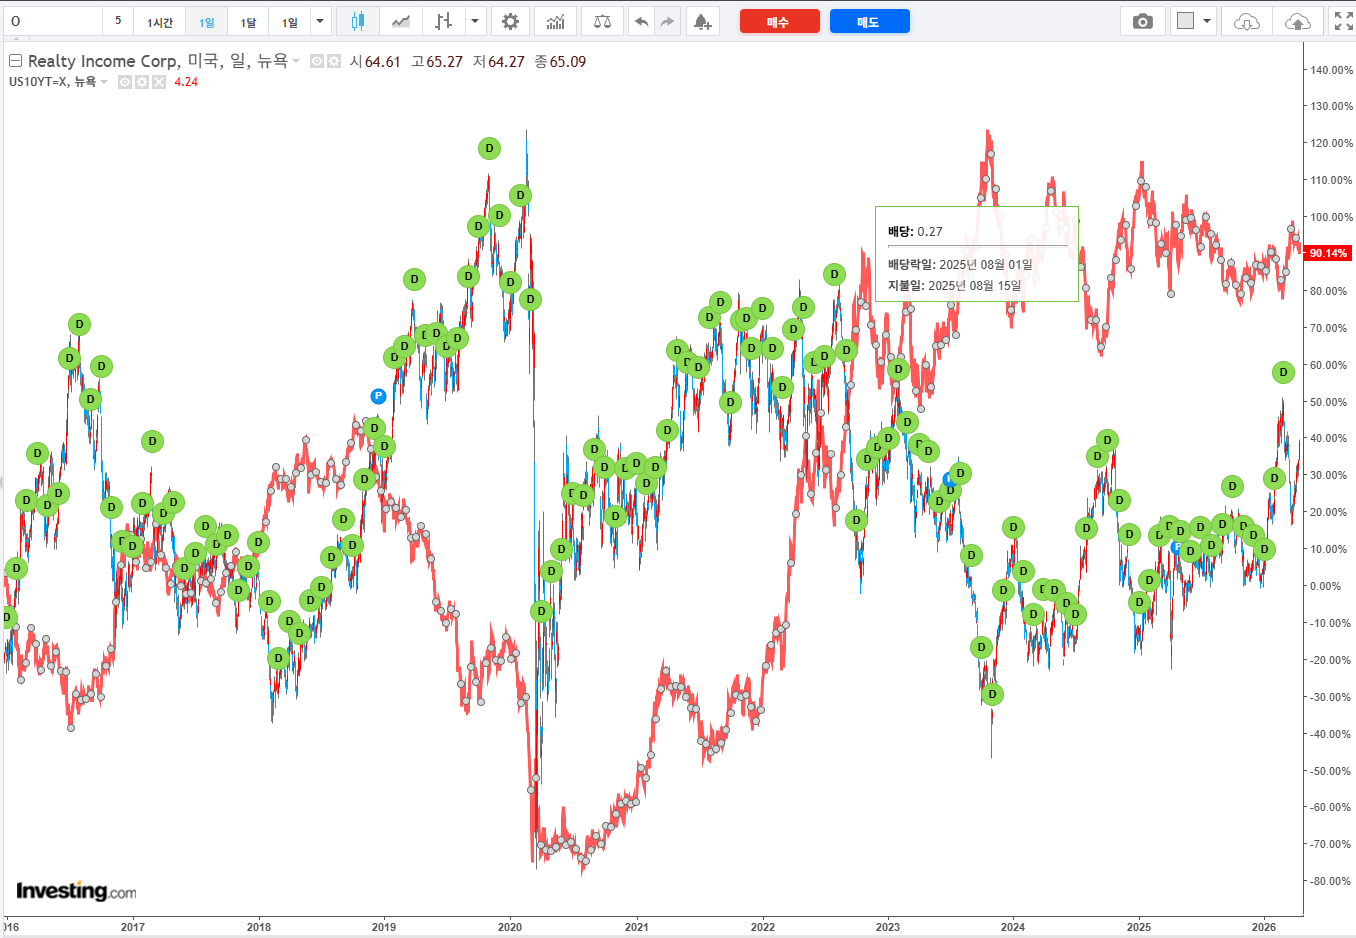Viewport: 1356px width, 938px height.
Task: Click the 2020 label on time axis
Action: (x=510, y=927)
